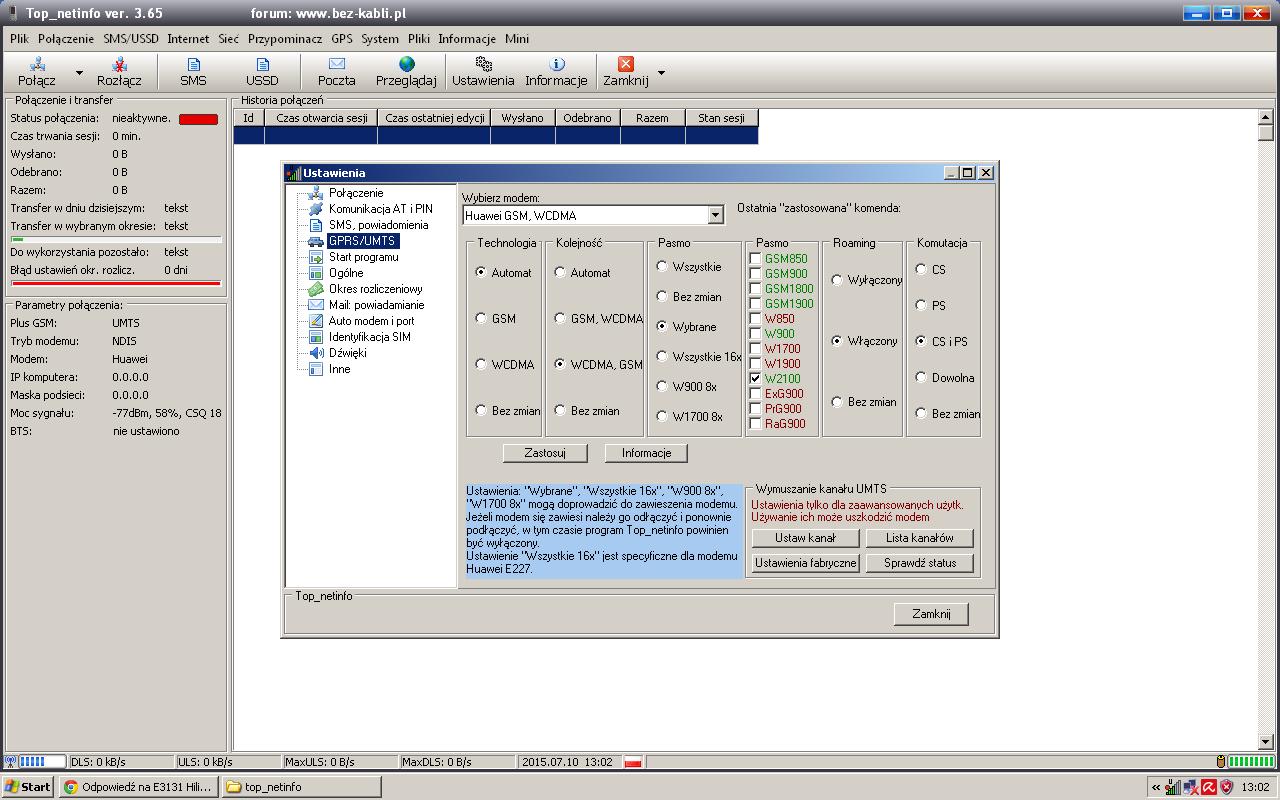Click the Ustawienia fabryczne button
This screenshot has height=800, width=1280.
(805, 563)
